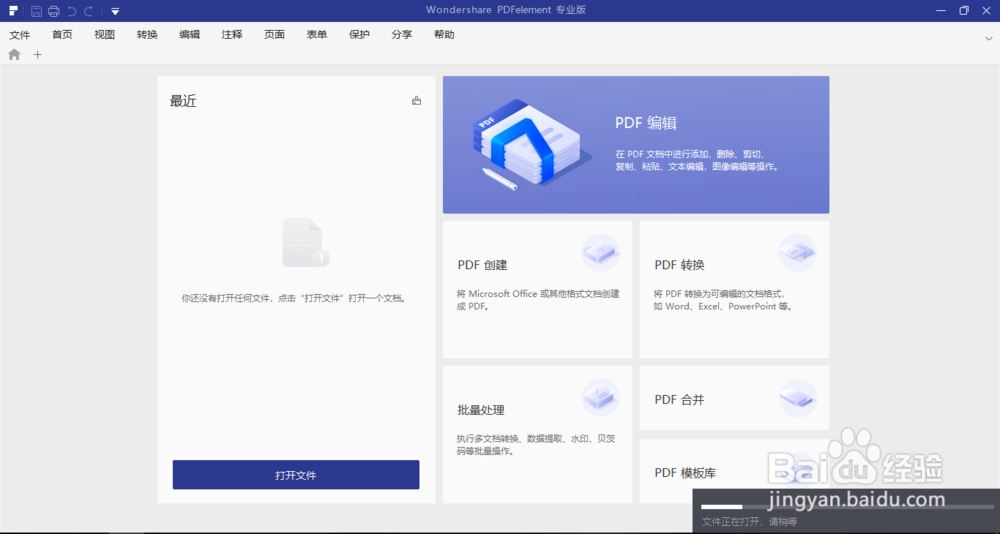The height and width of the screenshot is (534, 1000).
Task: Add a new tab with plus icon
Action: click(x=38, y=55)
